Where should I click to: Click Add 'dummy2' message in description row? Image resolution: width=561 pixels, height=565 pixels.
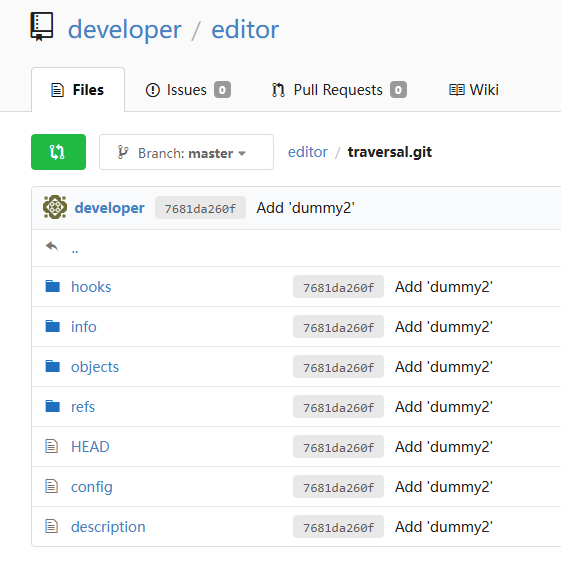tap(444, 527)
